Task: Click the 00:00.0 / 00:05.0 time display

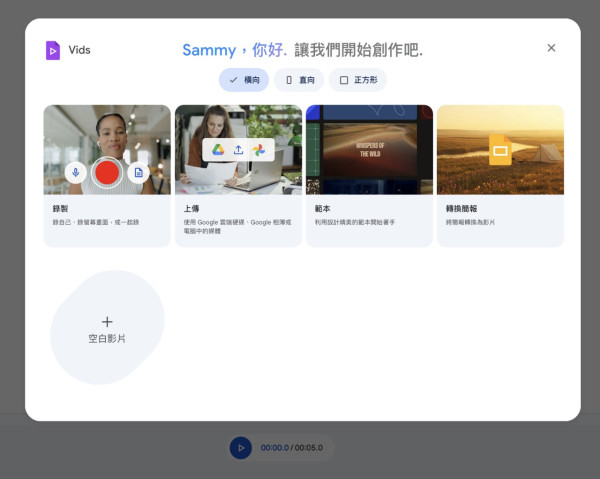Action: pyautogui.click(x=292, y=448)
